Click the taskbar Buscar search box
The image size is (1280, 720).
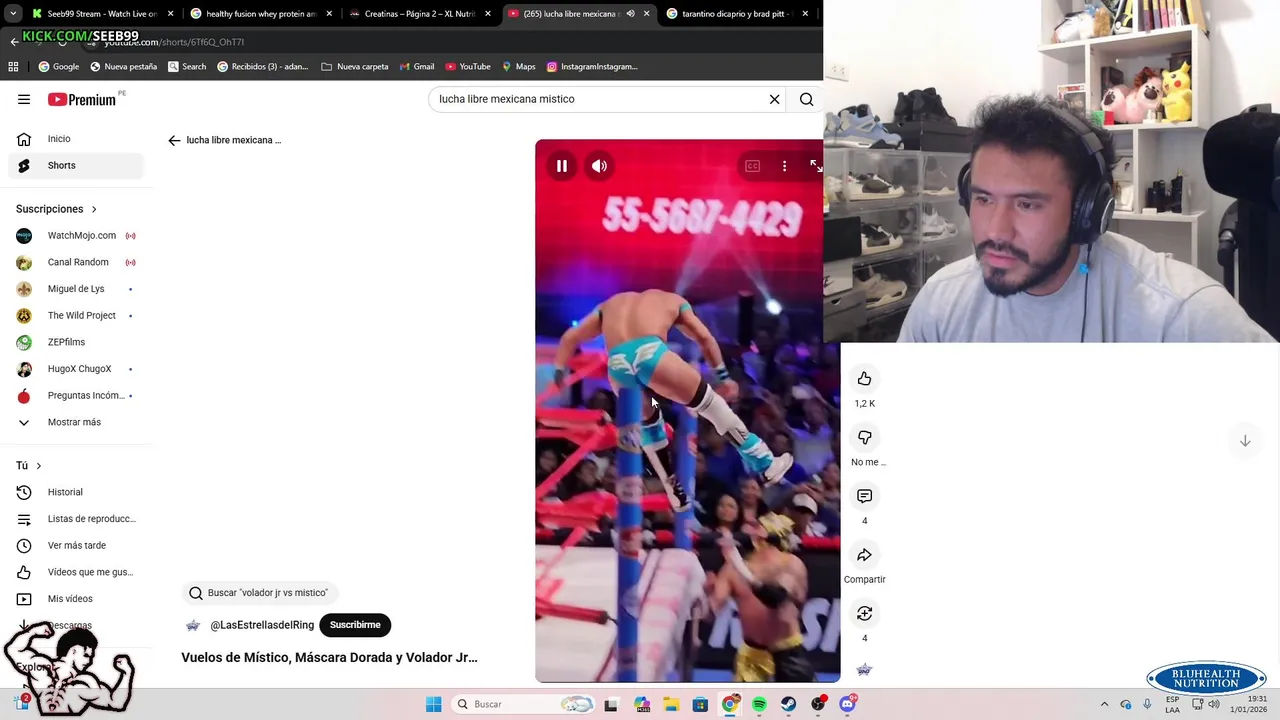522,704
